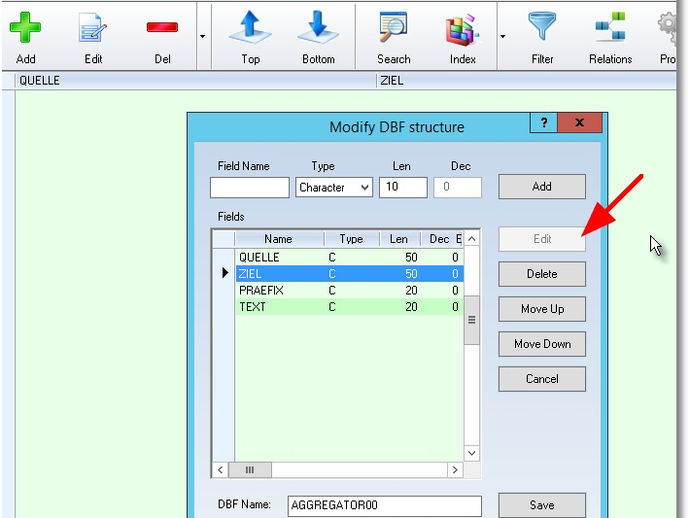Open the Search tool

click(x=393, y=27)
